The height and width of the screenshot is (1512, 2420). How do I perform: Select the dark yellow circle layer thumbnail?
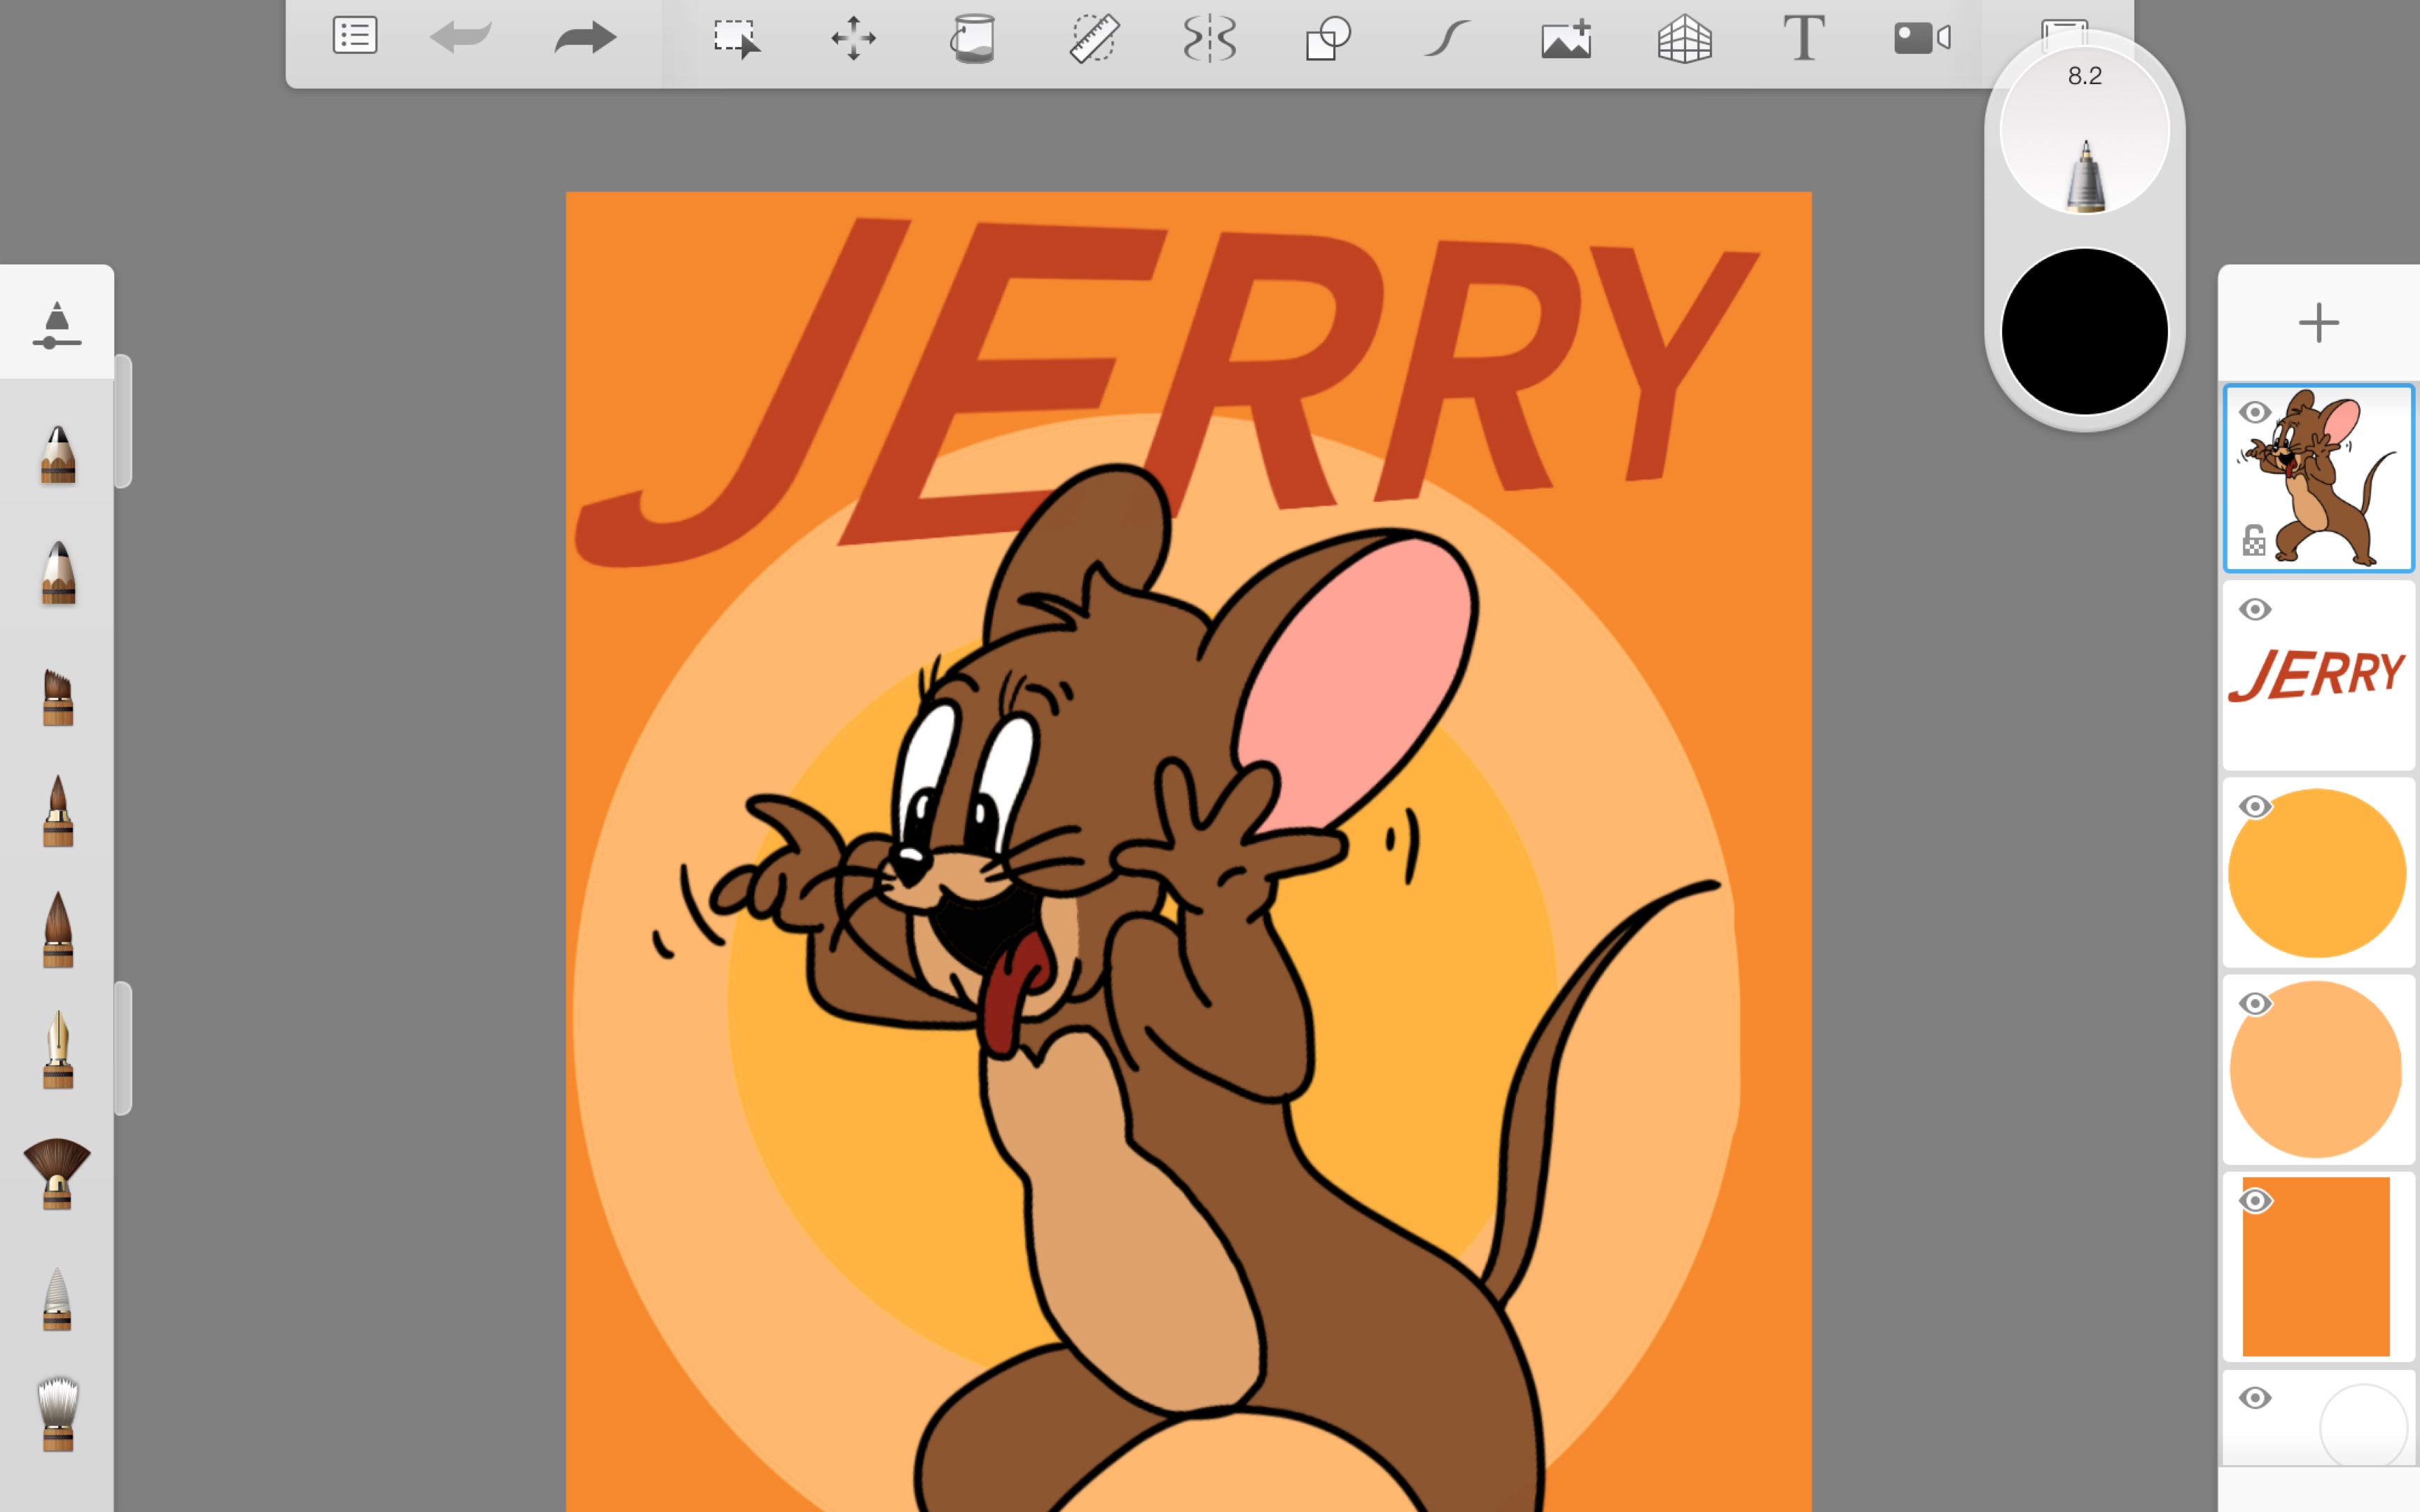tap(2318, 872)
